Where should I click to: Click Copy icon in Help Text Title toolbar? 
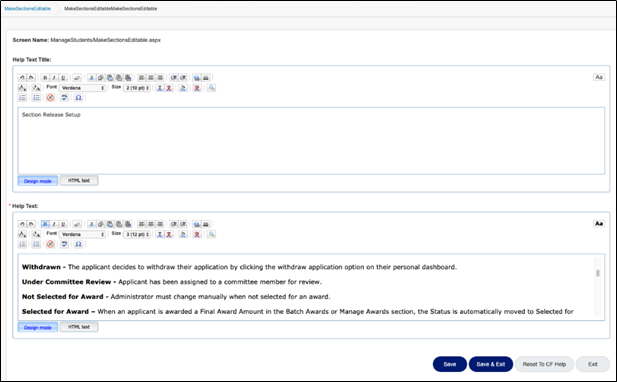pyautogui.click(x=100, y=78)
